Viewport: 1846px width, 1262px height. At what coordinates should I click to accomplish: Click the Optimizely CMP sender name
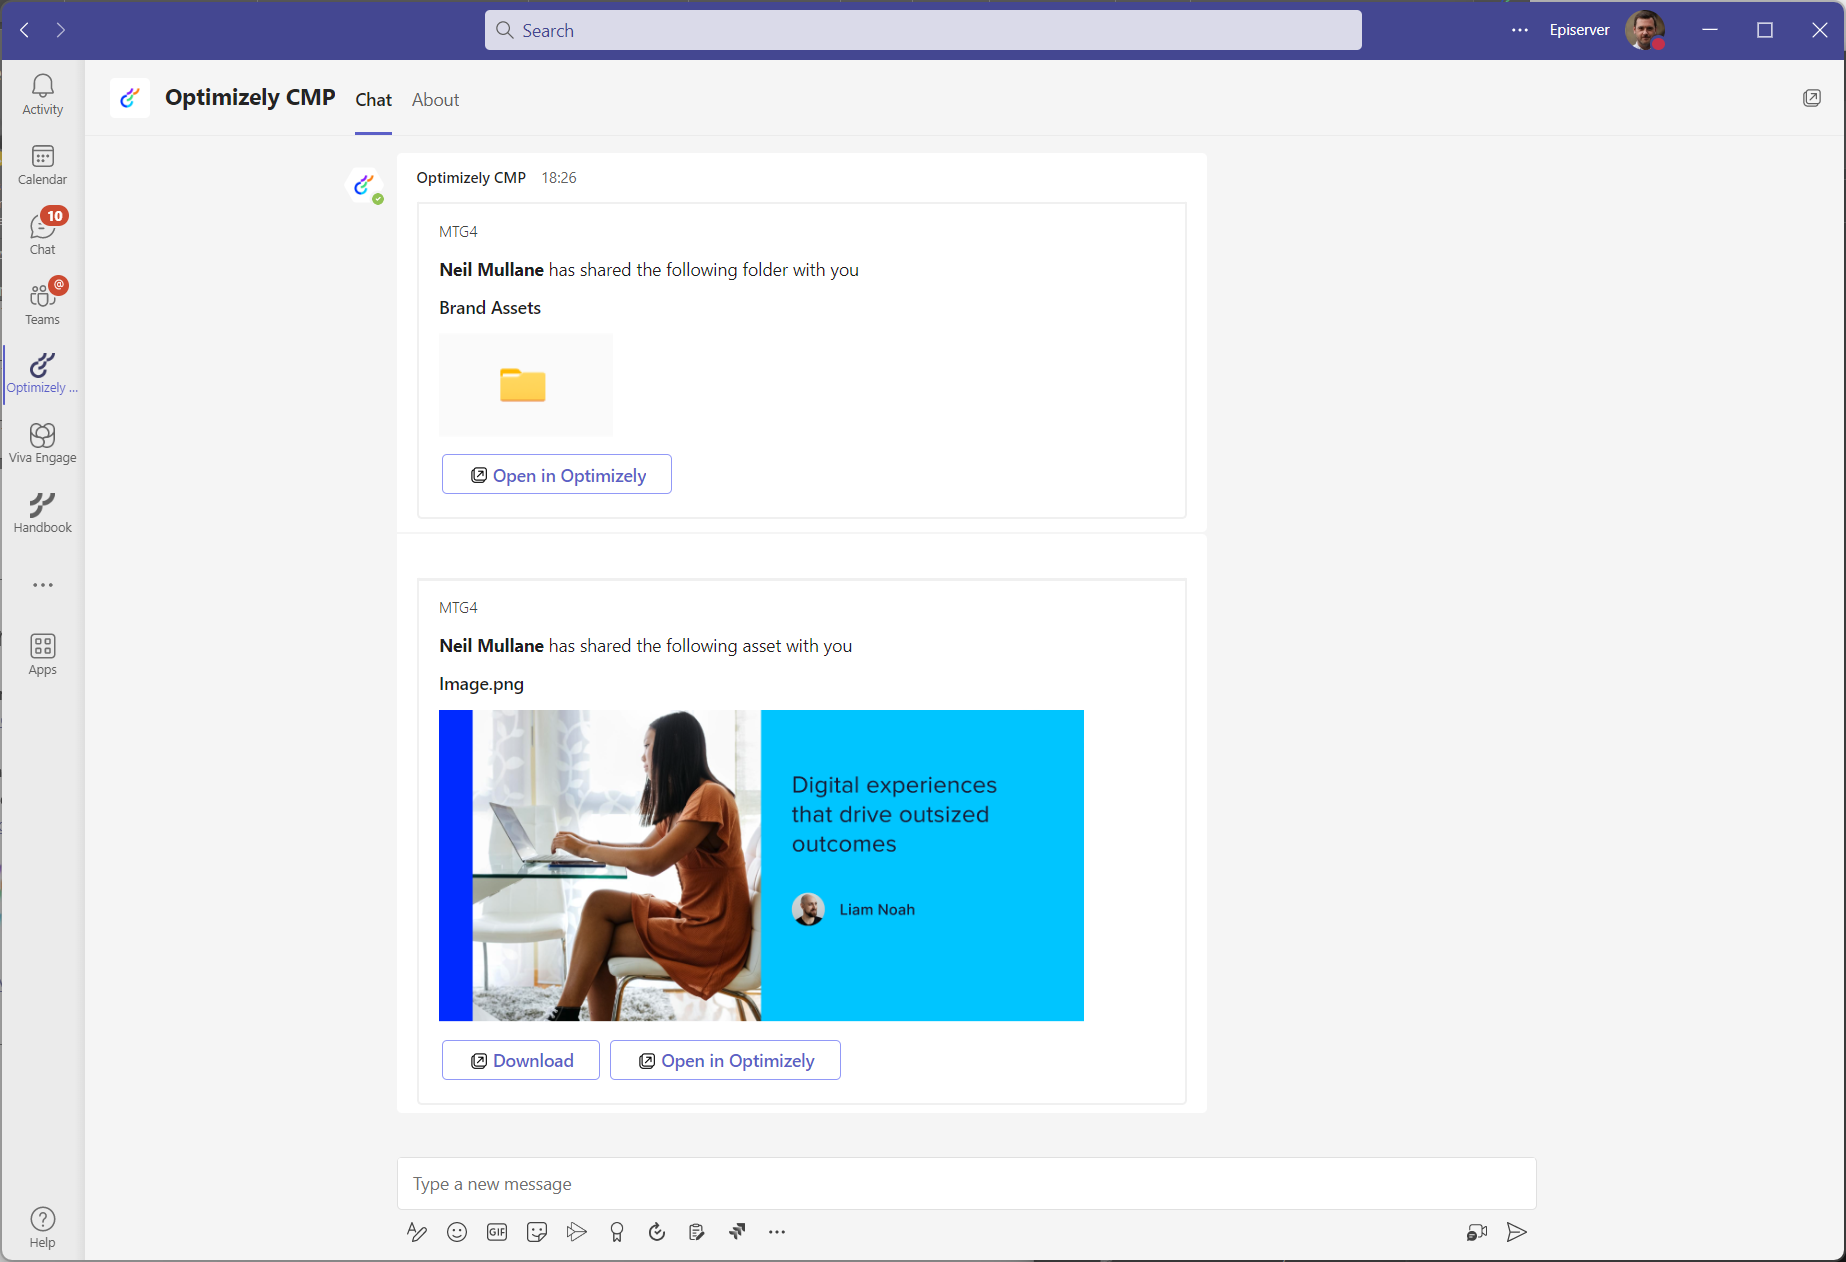[x=471, y=178]
